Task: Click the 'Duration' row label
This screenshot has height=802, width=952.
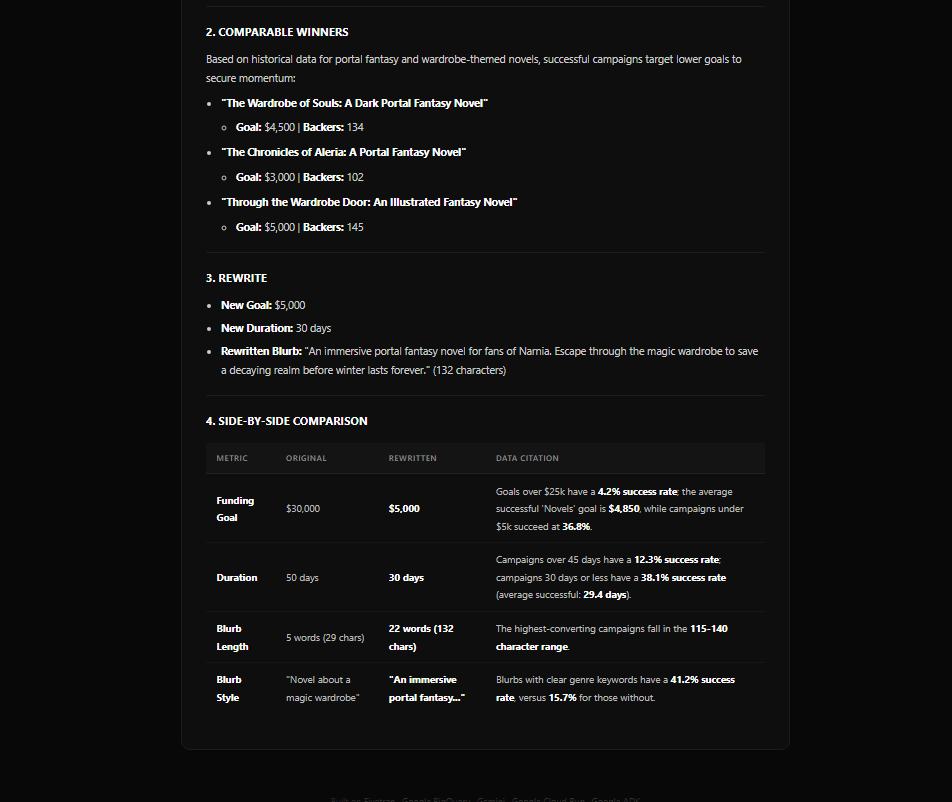Action: (237, 577)
